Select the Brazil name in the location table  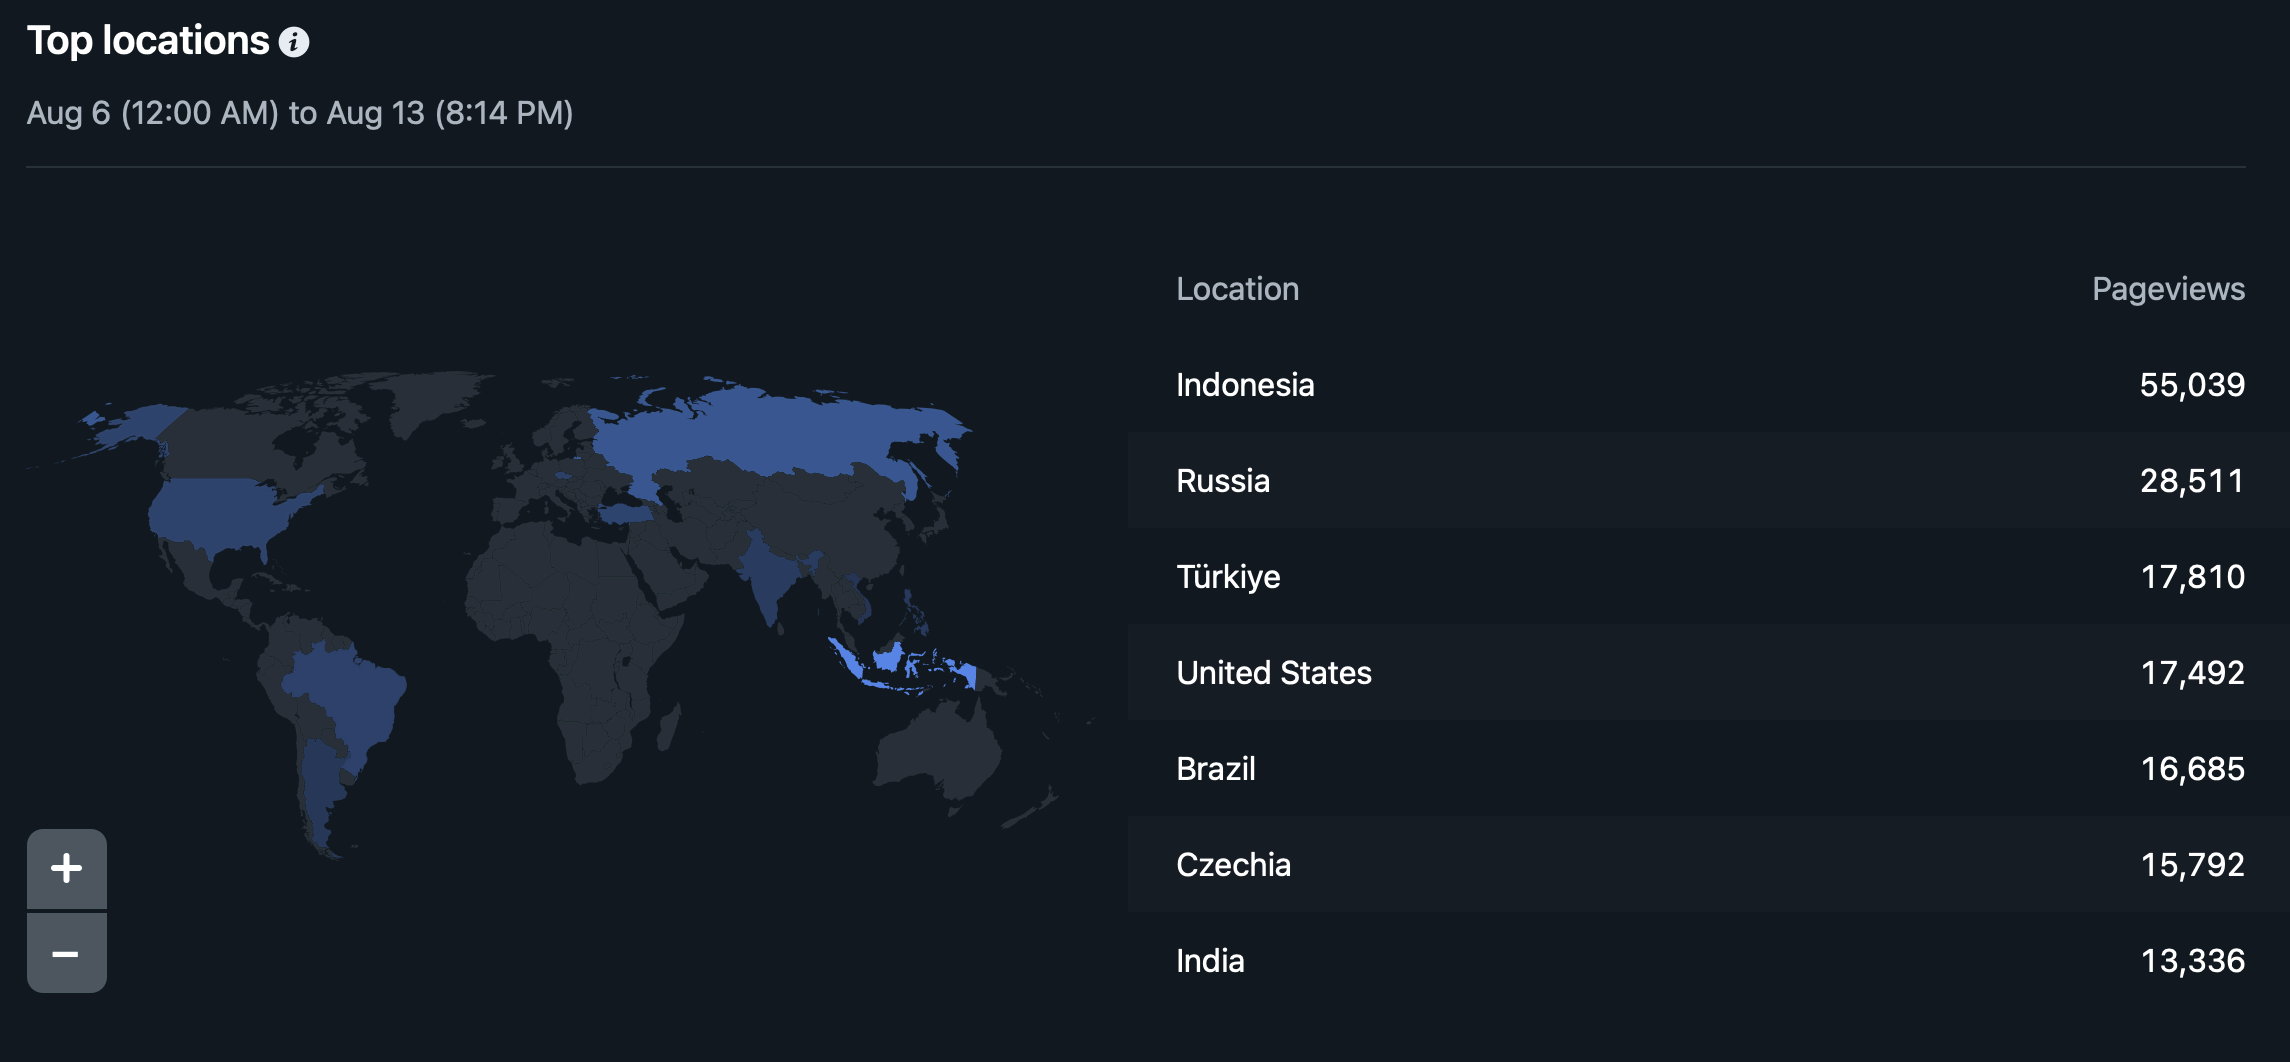pos(1215,769)
